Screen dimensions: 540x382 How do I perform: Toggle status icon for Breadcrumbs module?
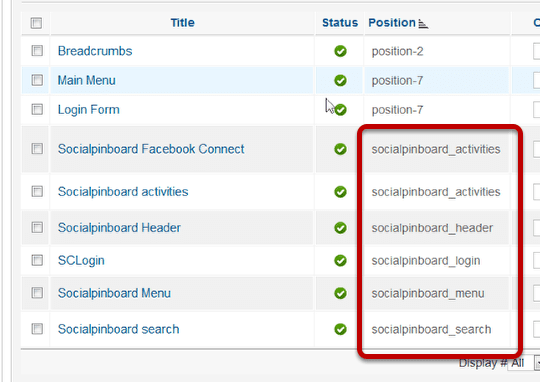pyautogui.click(x=340, y=51)
